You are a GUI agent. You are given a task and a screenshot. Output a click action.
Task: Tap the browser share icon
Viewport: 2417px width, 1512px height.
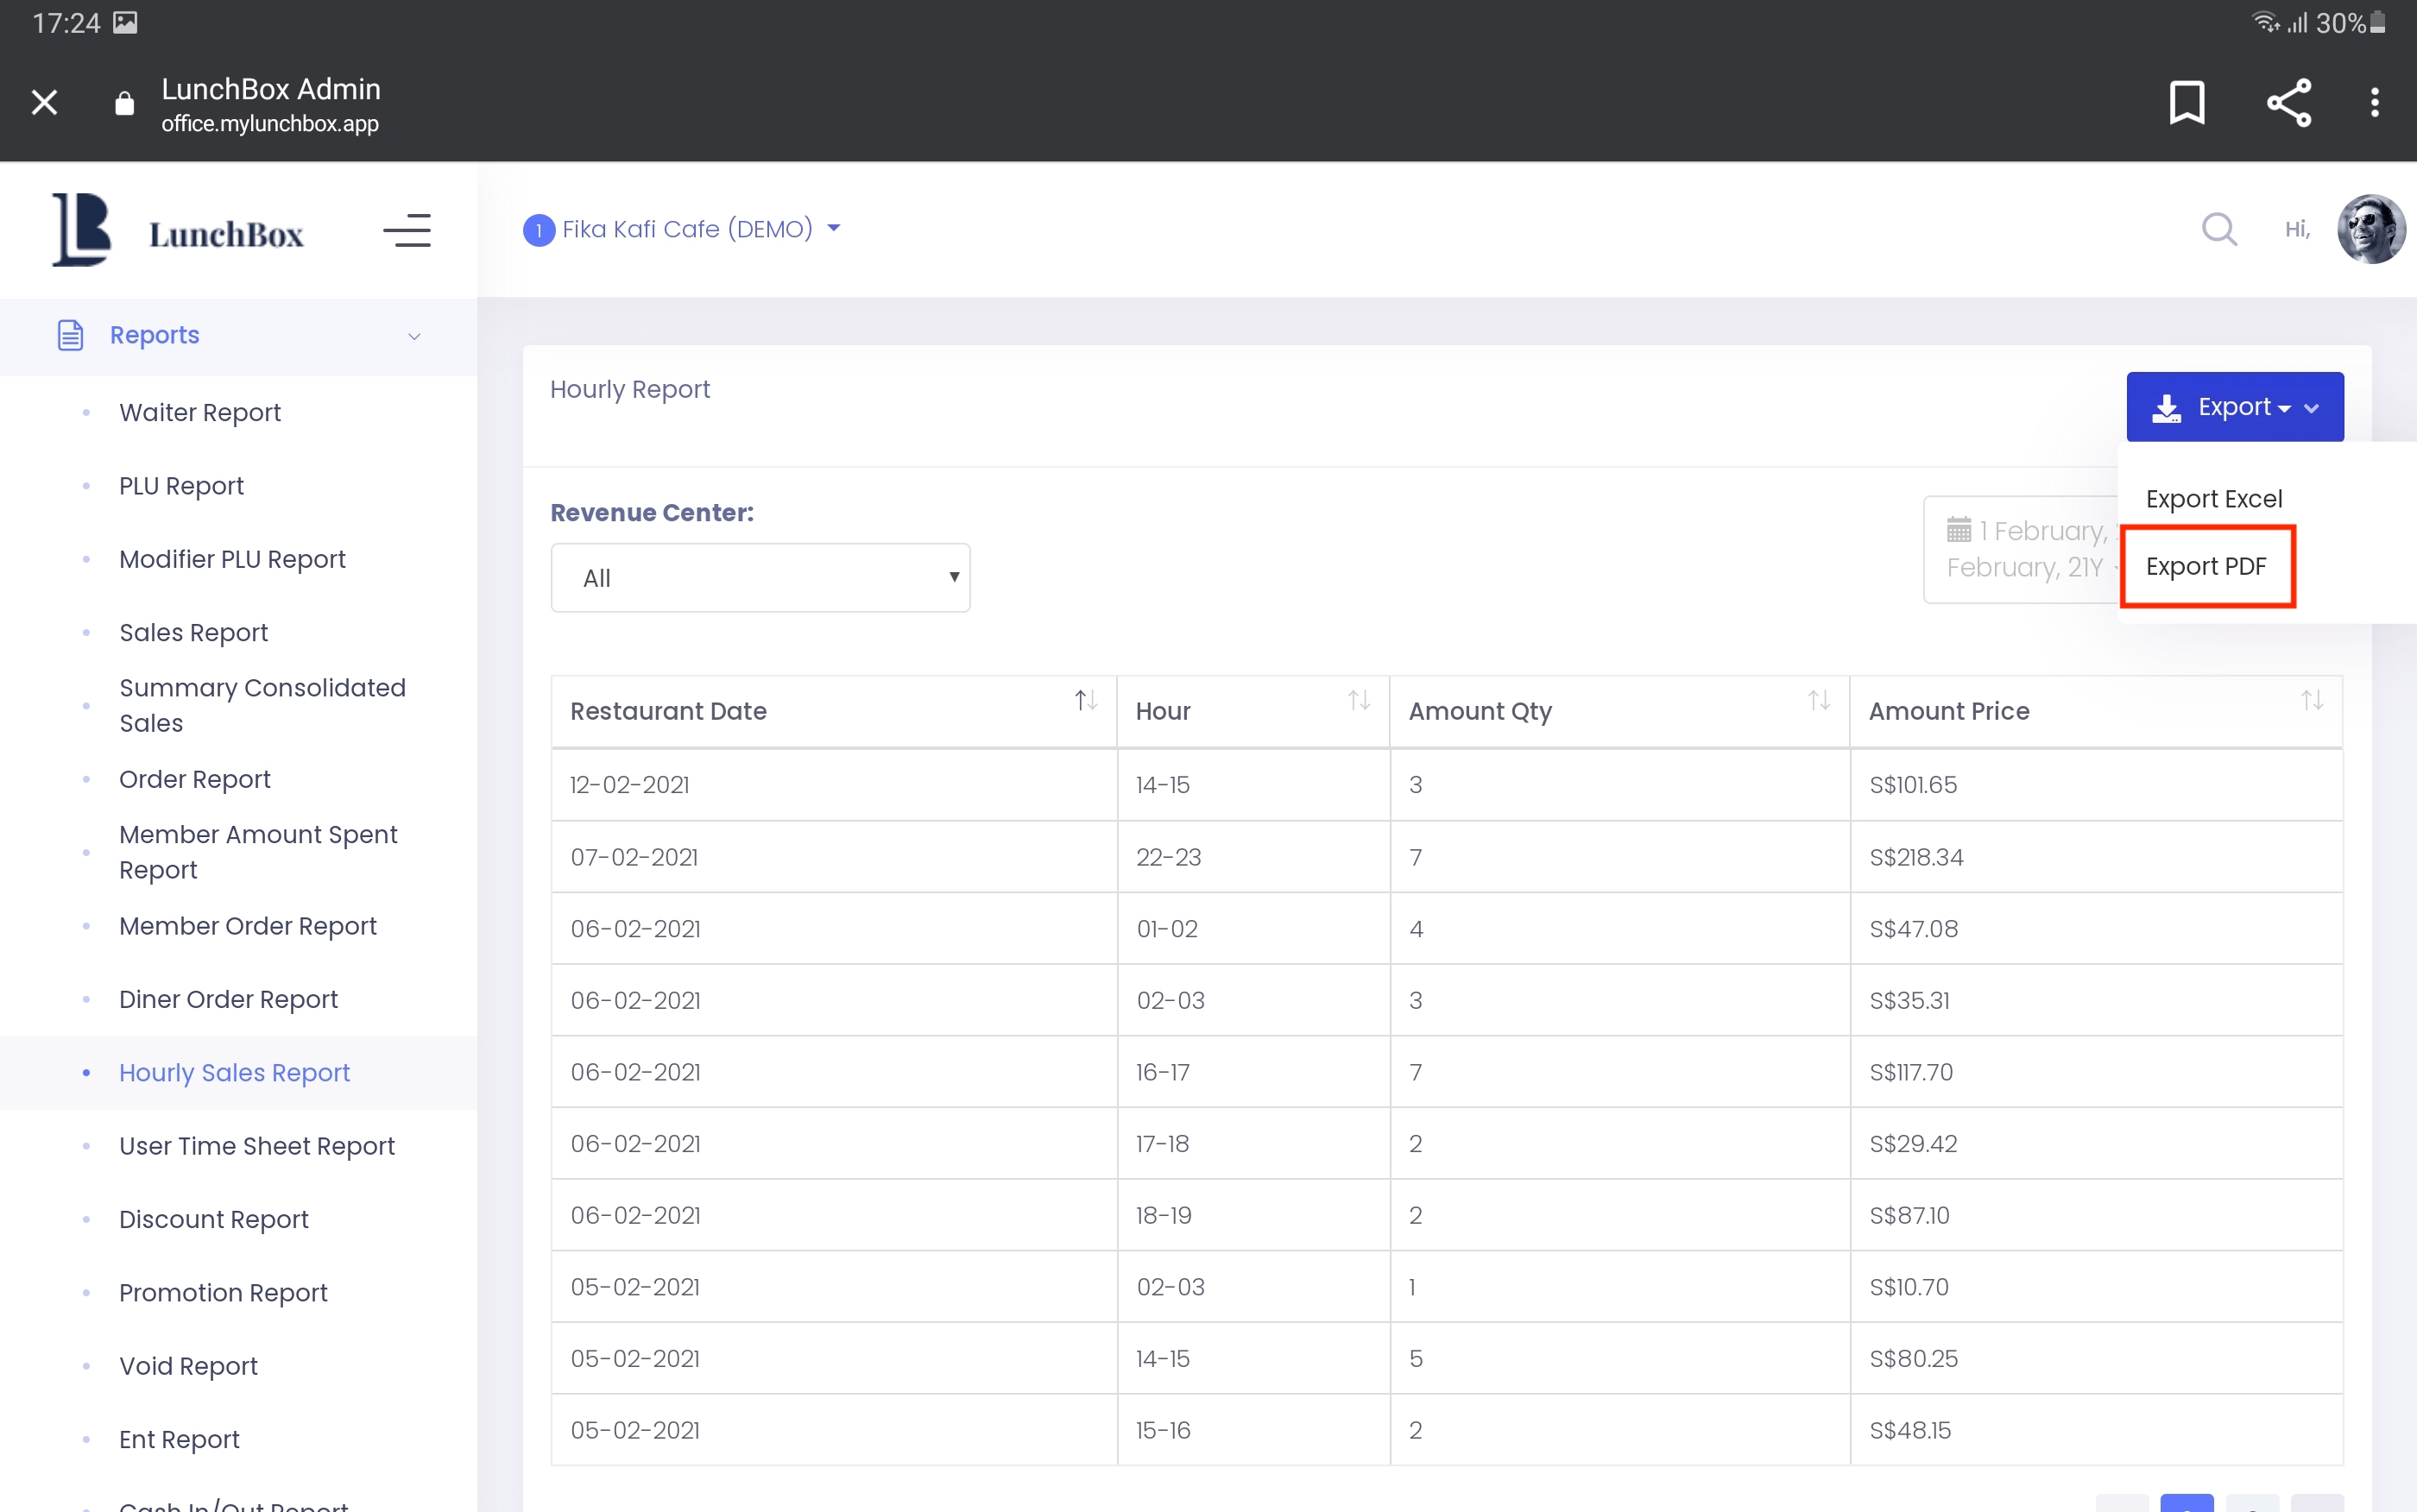[x=2288, y=102]
